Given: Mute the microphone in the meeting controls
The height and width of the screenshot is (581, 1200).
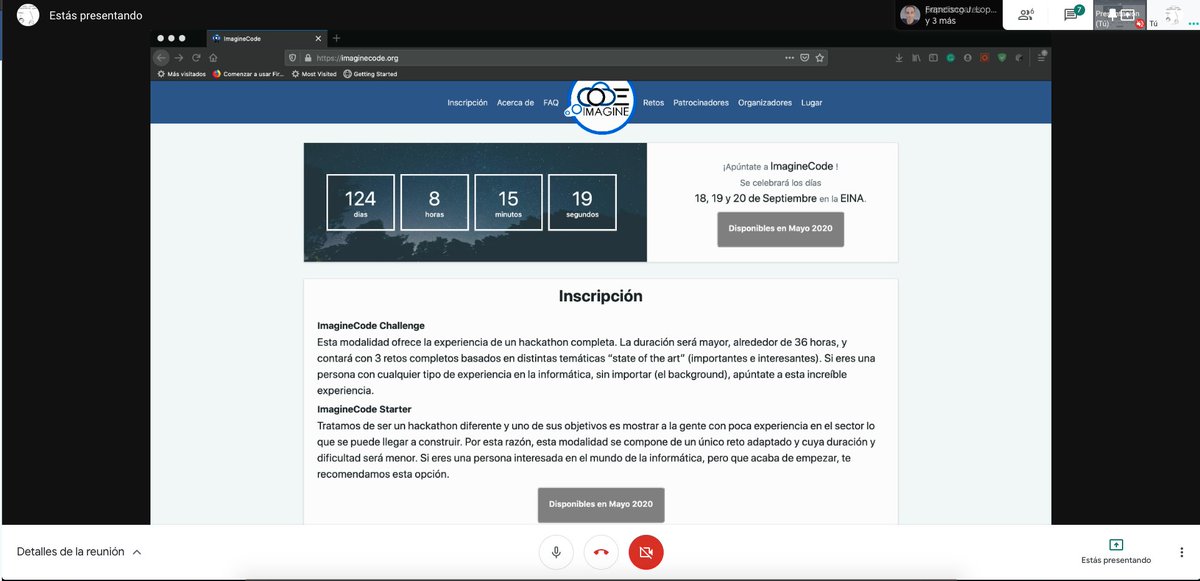Looking at the screenshot, I should coord(556,552).
